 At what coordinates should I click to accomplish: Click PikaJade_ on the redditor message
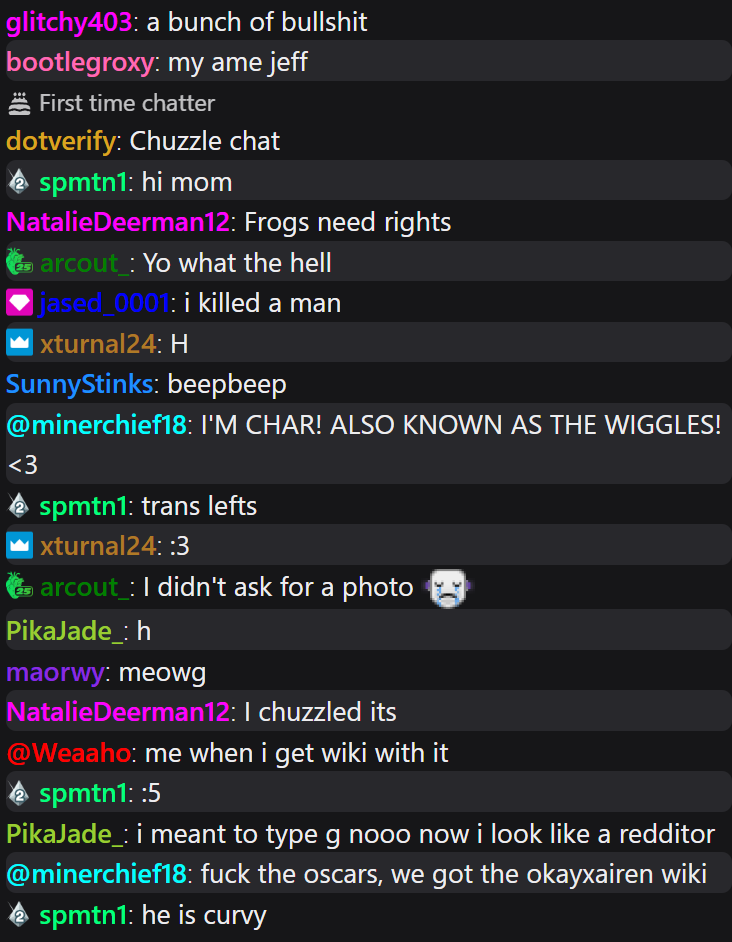(x=66, y=834)
